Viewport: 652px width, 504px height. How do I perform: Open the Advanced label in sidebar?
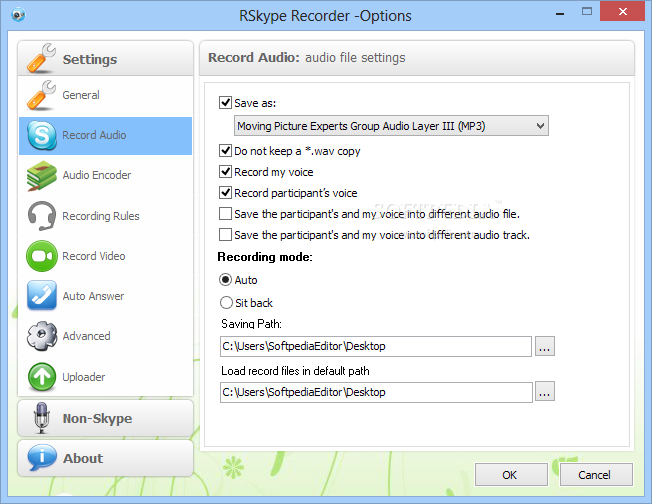[x=86, y=336]
